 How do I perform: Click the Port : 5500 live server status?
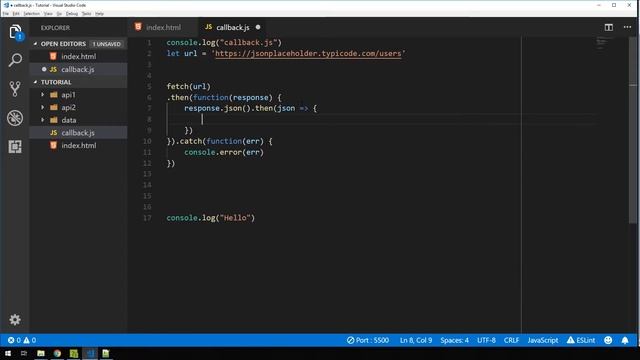(x=368, y=340)
